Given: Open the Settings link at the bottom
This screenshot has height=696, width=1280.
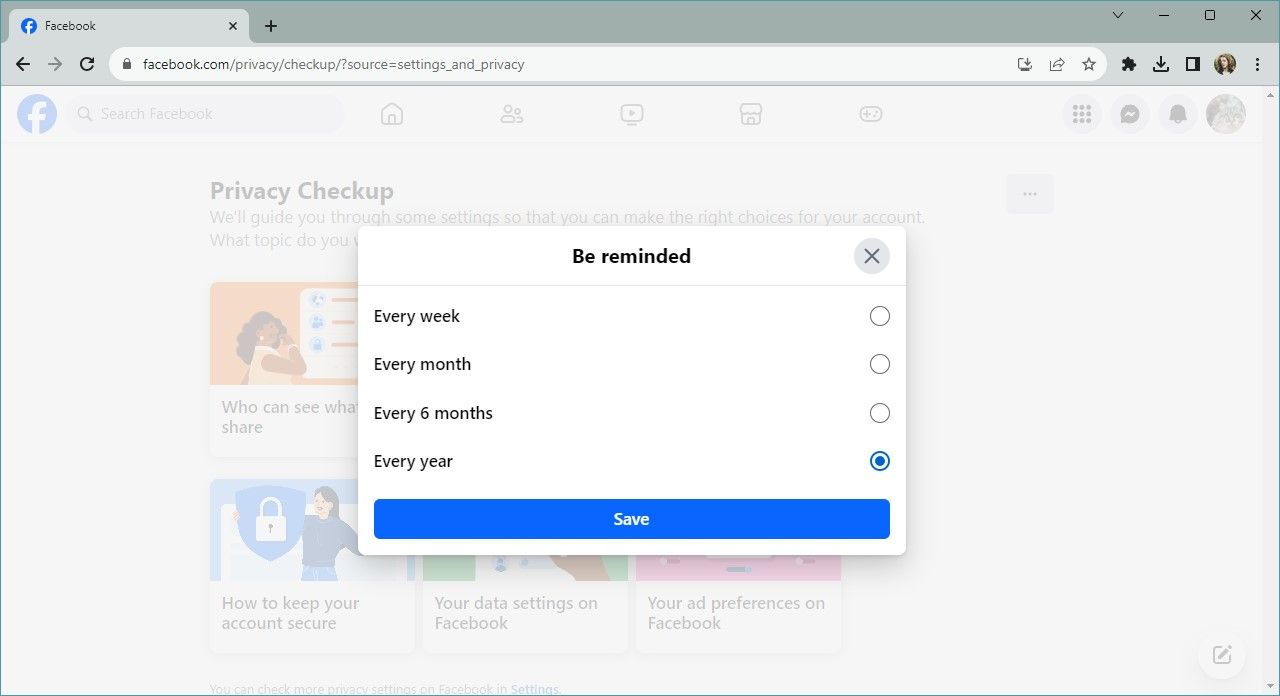Looking at the screenshot, I should (534, 688).
